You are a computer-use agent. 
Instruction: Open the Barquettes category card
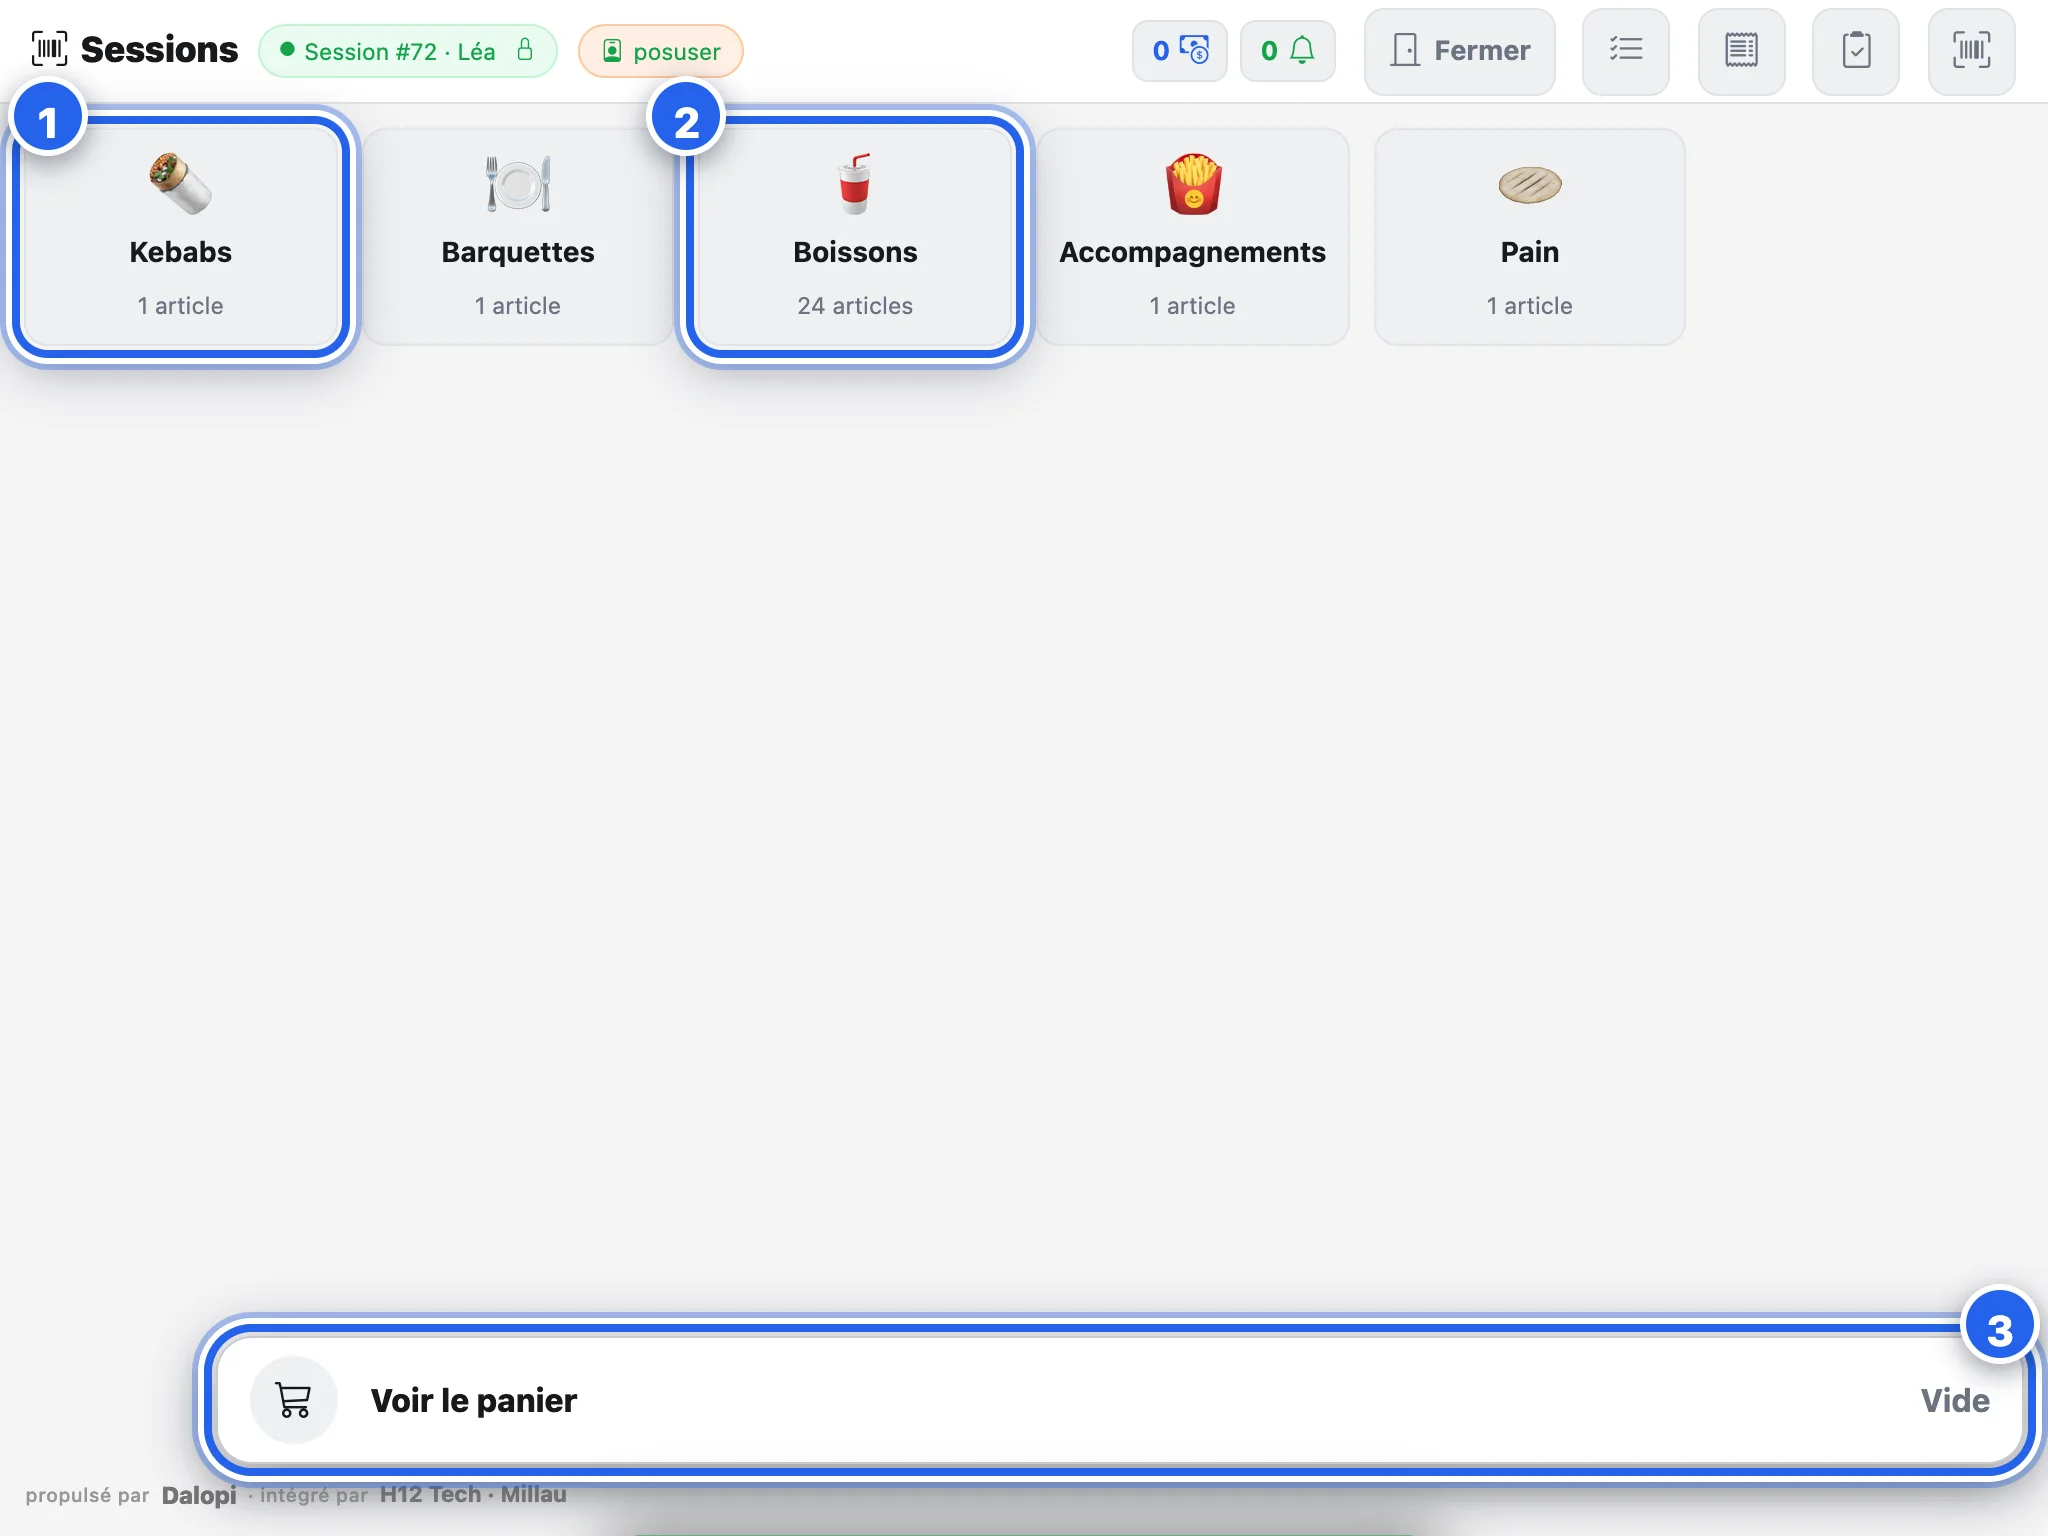coord(518,237)
